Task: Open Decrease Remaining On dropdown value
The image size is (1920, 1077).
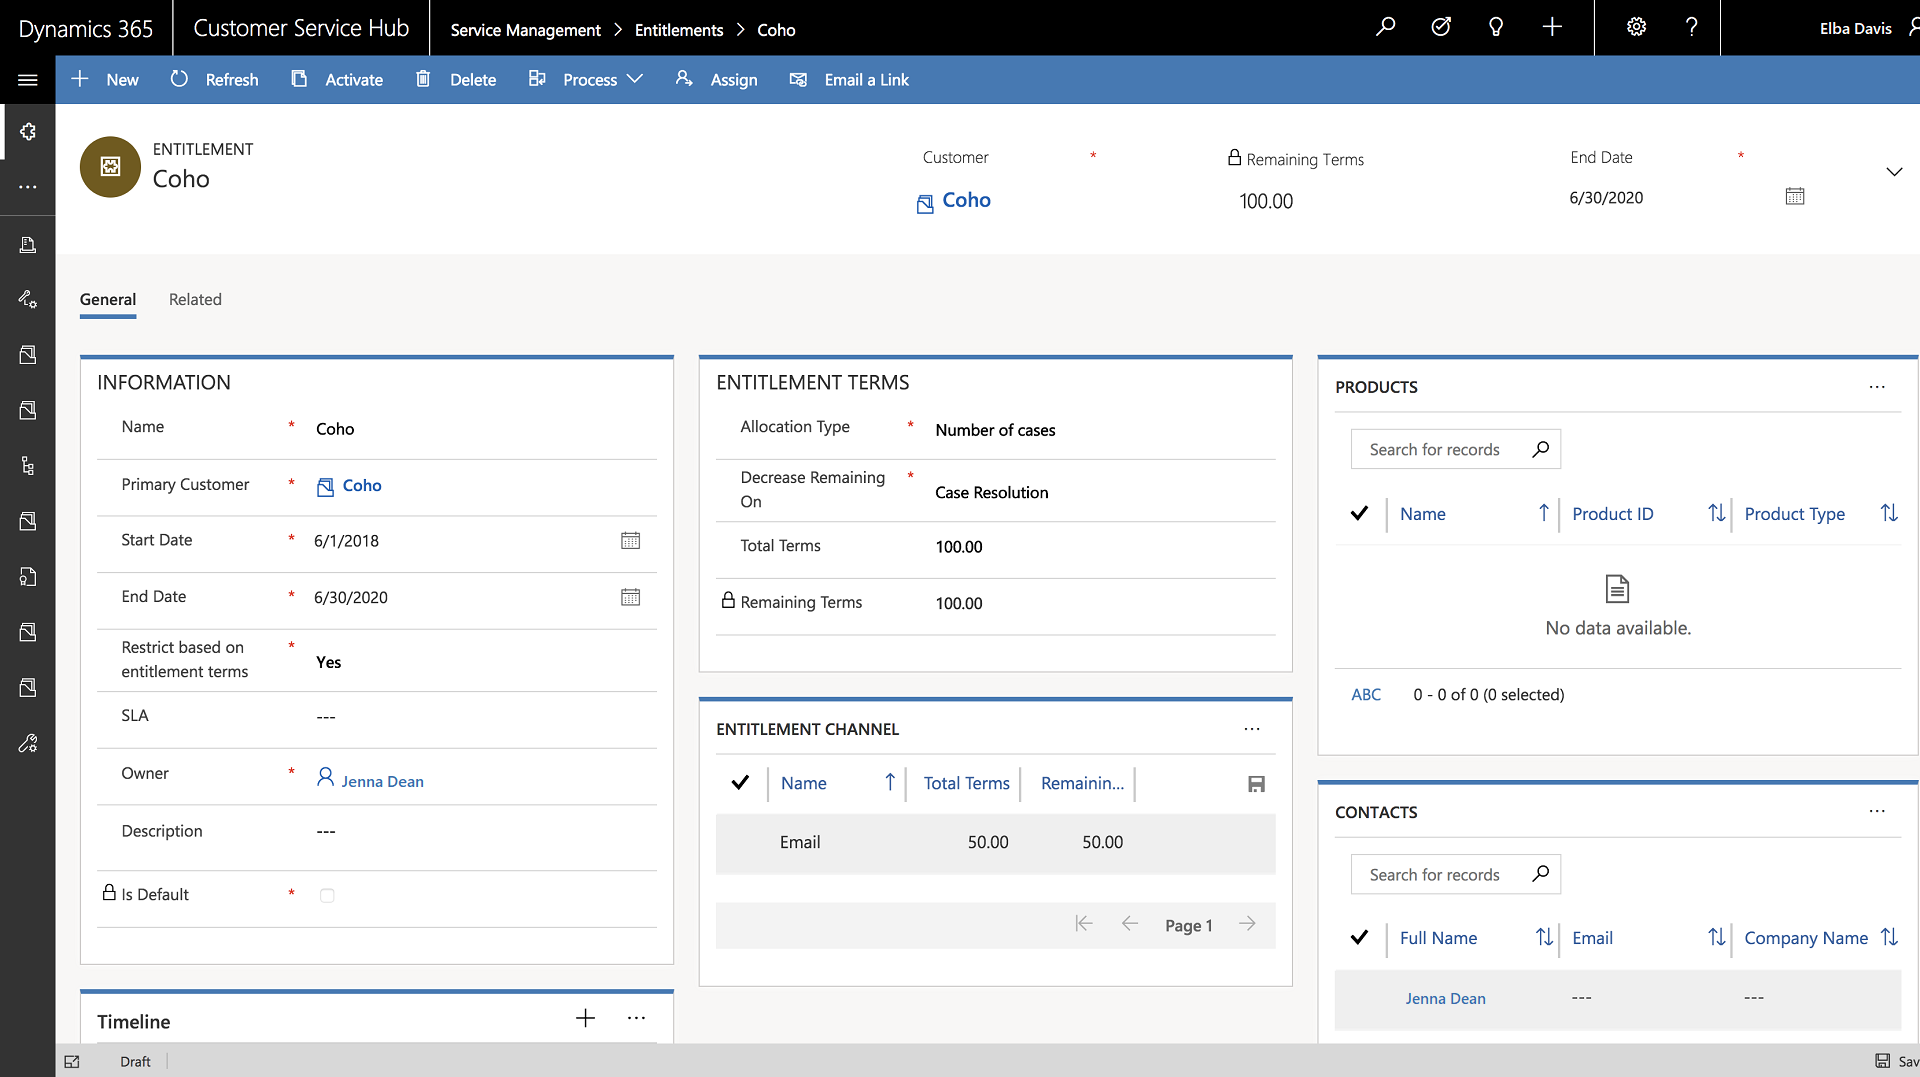Action: pyautogui.click(x=992, y=492)
